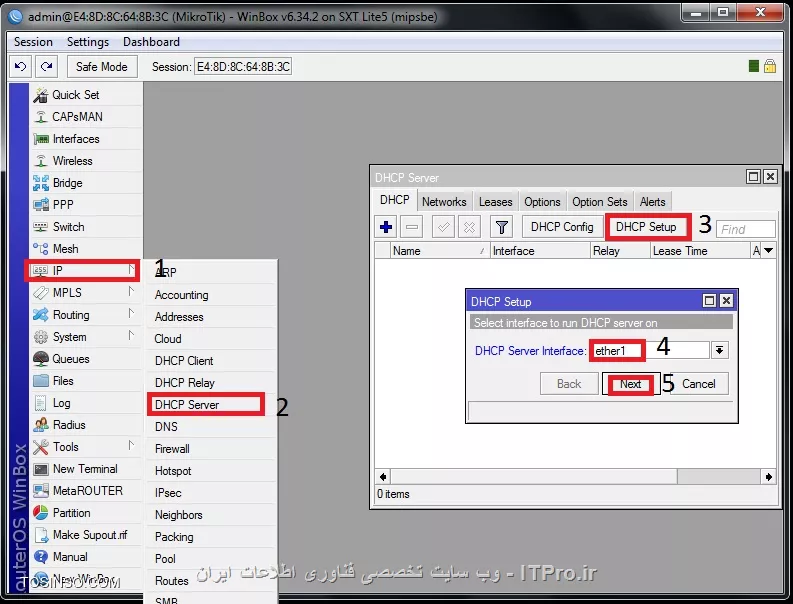793x604 pixels.
Task: Open Wireless from sidebar
Action: click(x=85, y=161)
